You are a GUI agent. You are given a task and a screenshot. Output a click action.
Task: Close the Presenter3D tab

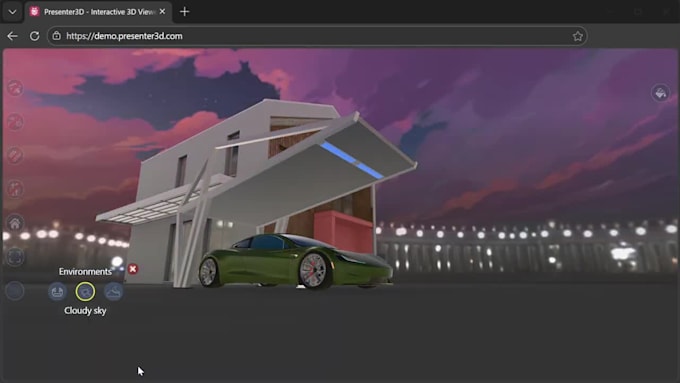[162, 12]
